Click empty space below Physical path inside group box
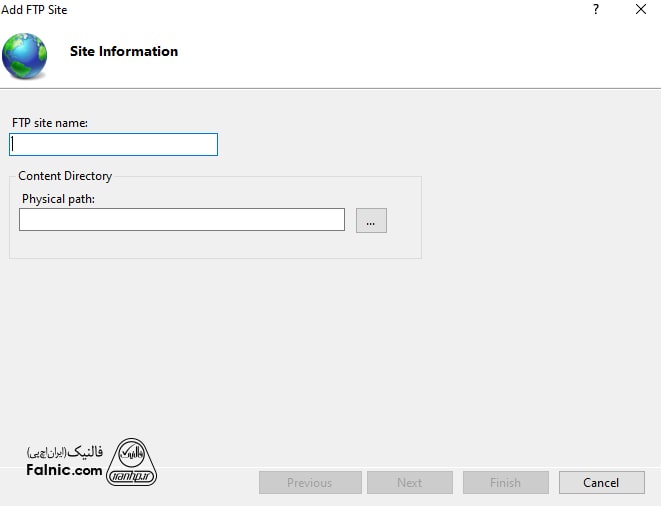 tap(200, 245)
